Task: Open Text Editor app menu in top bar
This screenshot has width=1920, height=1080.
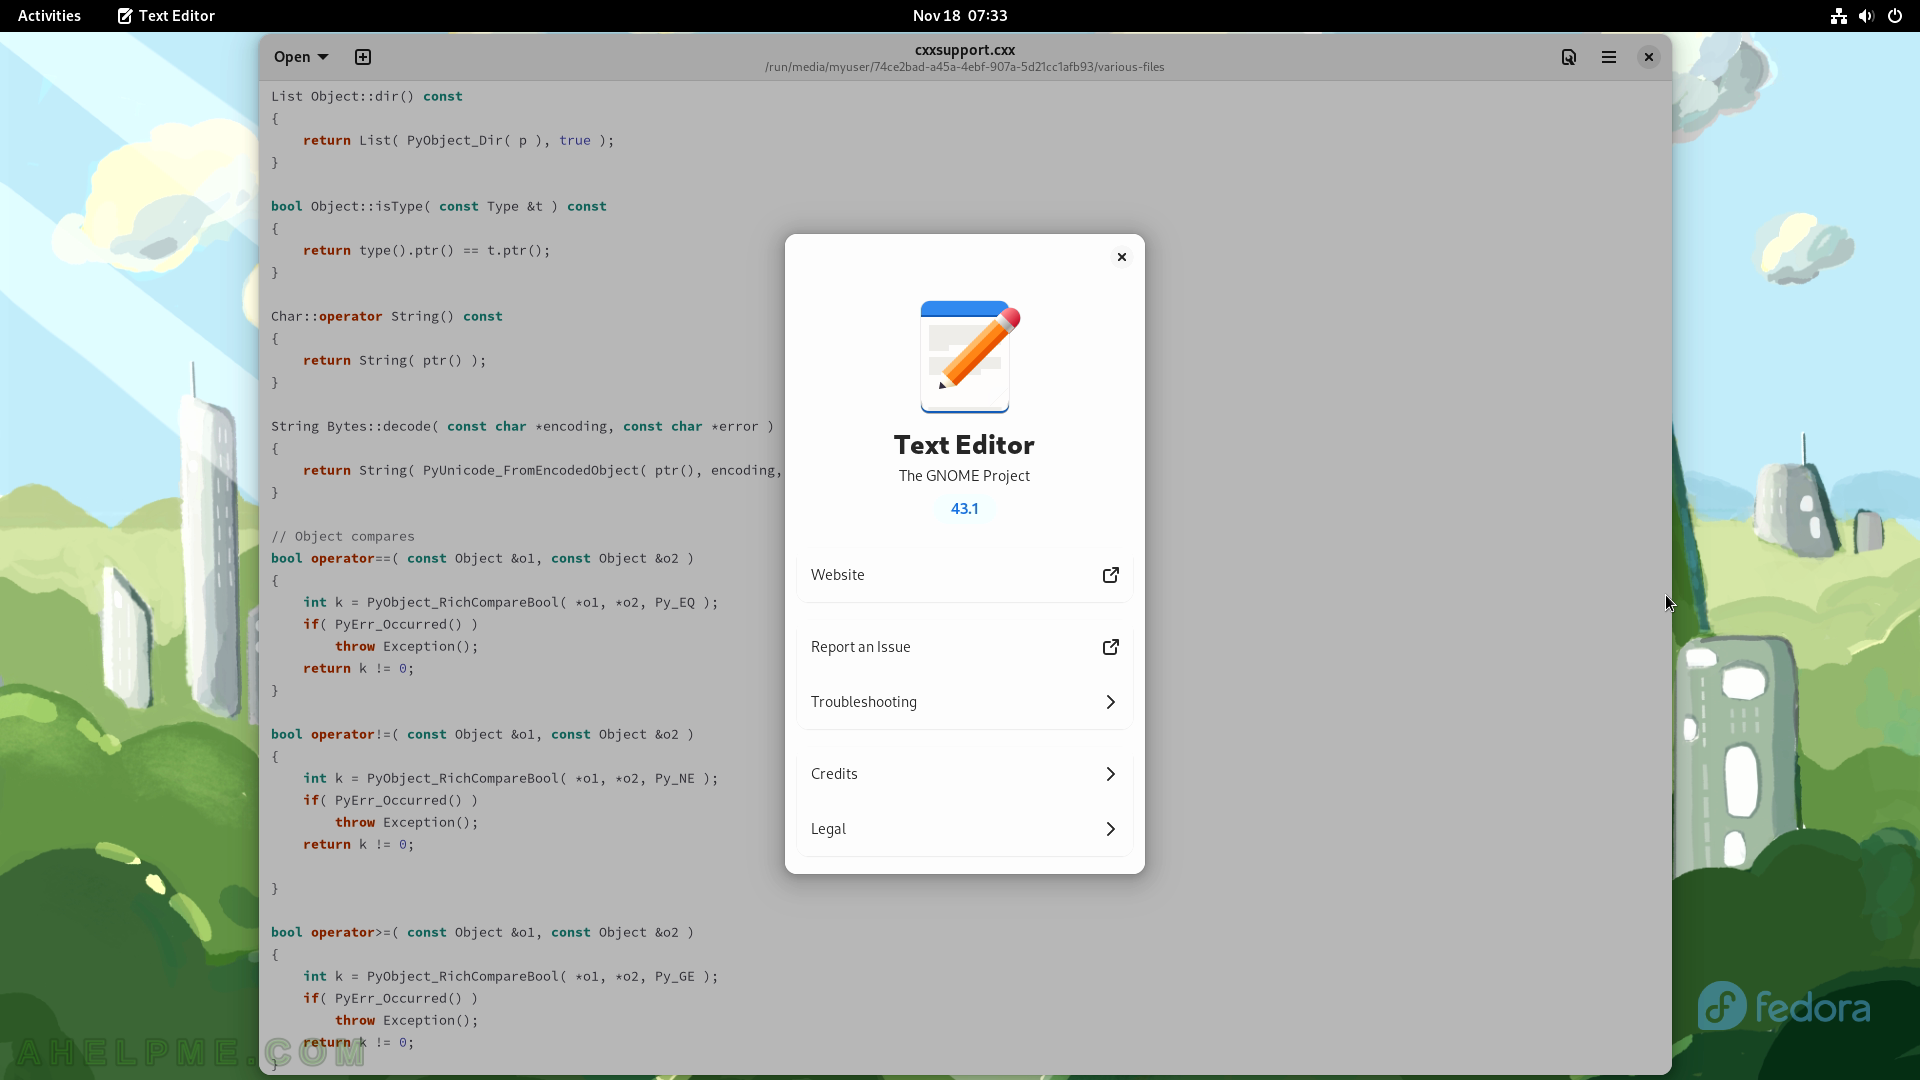Action: click(166, 15)
